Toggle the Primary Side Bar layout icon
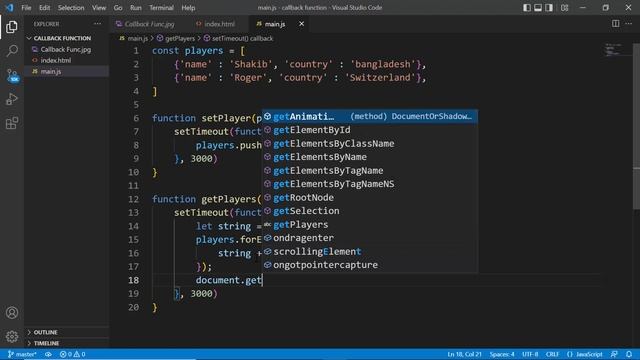 tap(527, 8)
